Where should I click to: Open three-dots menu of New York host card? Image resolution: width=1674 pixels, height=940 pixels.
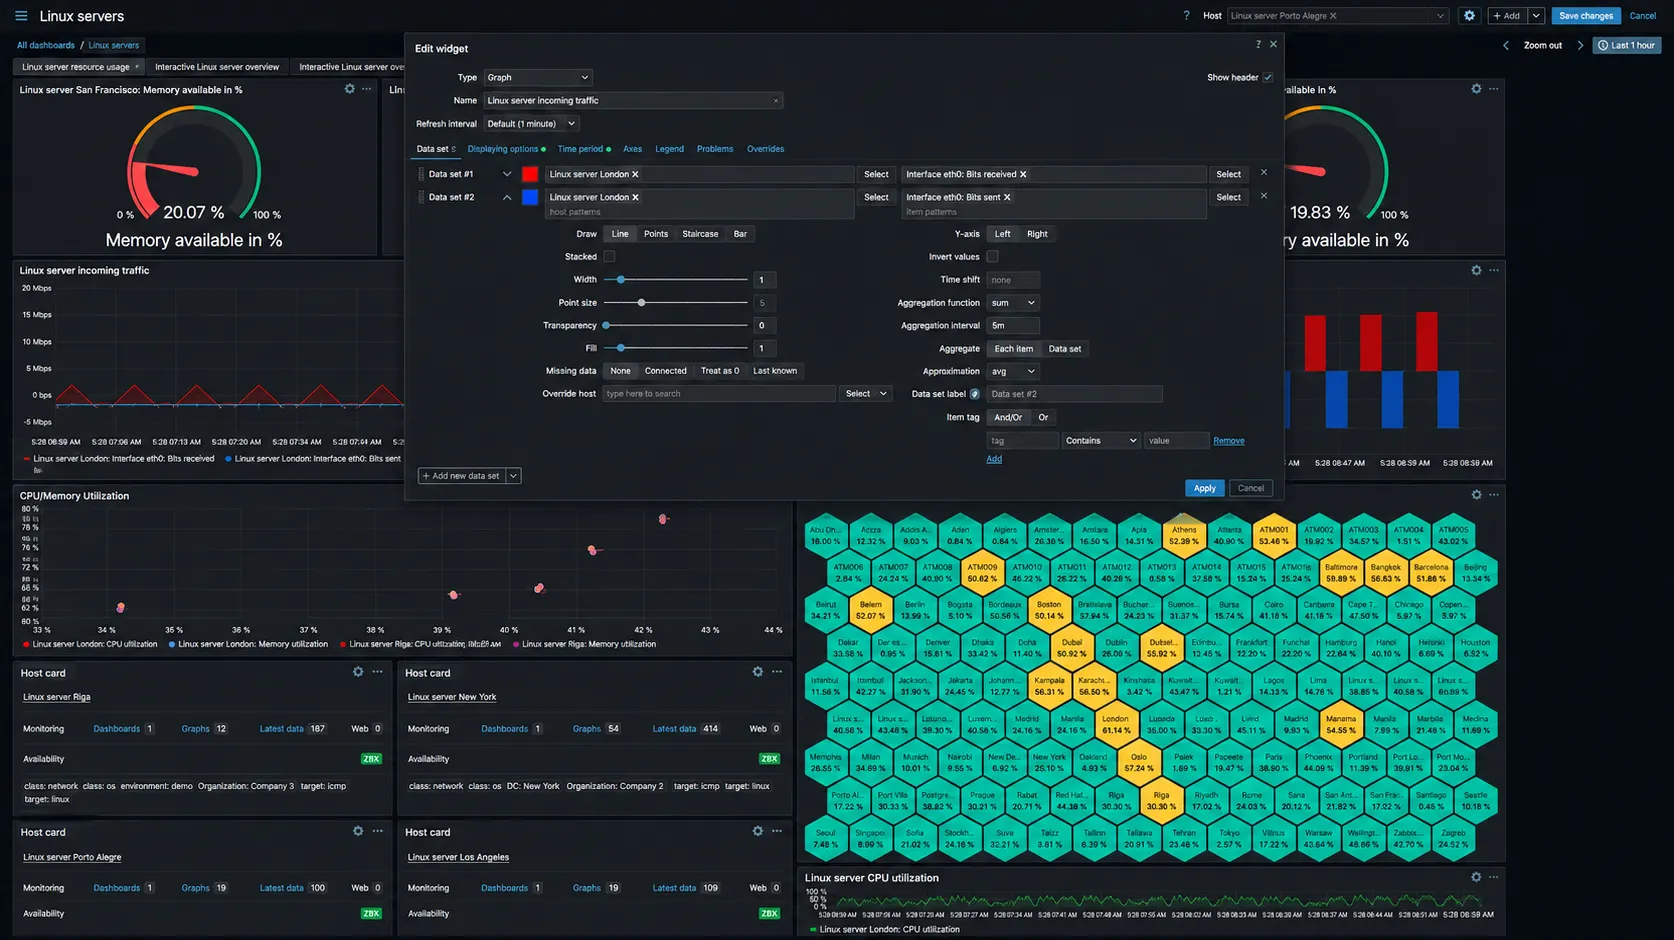coord(777,672)
